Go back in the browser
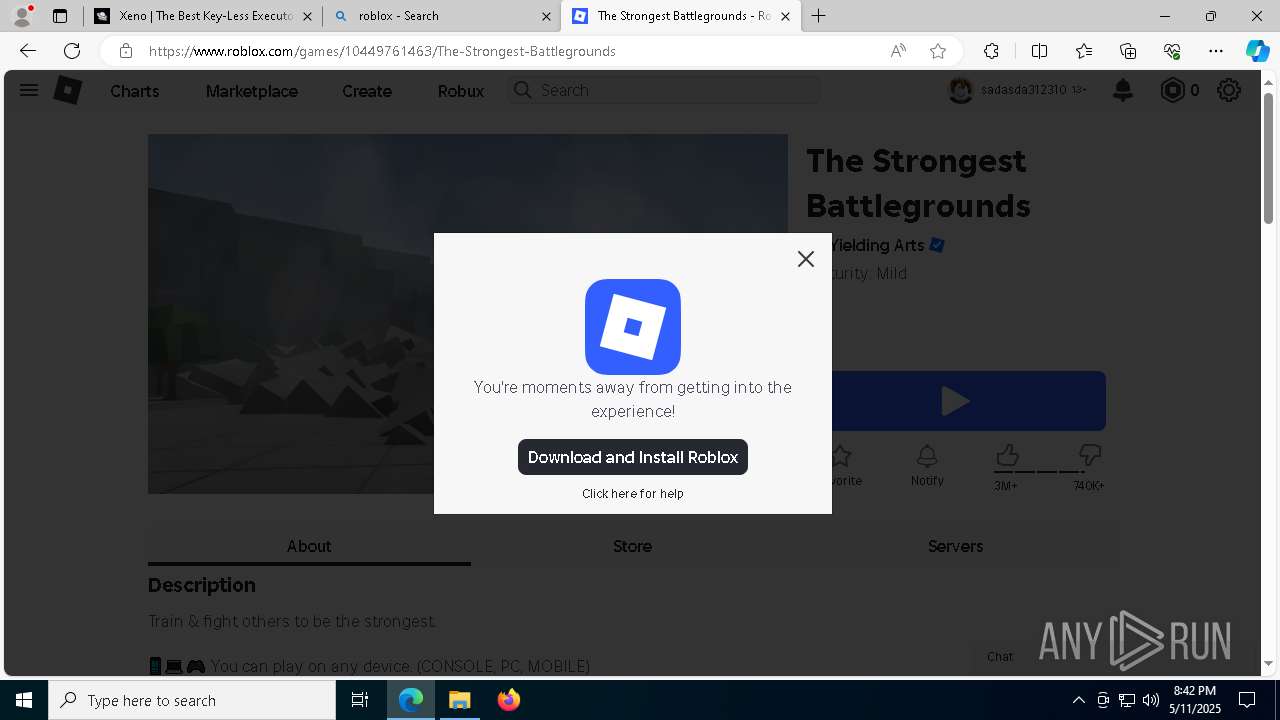 click(x=28, y=51)
